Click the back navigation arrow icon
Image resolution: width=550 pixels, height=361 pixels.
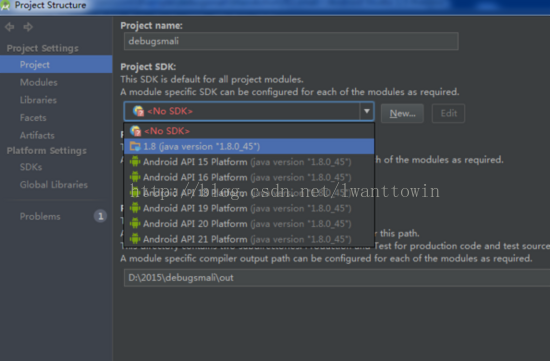[9, 27]
